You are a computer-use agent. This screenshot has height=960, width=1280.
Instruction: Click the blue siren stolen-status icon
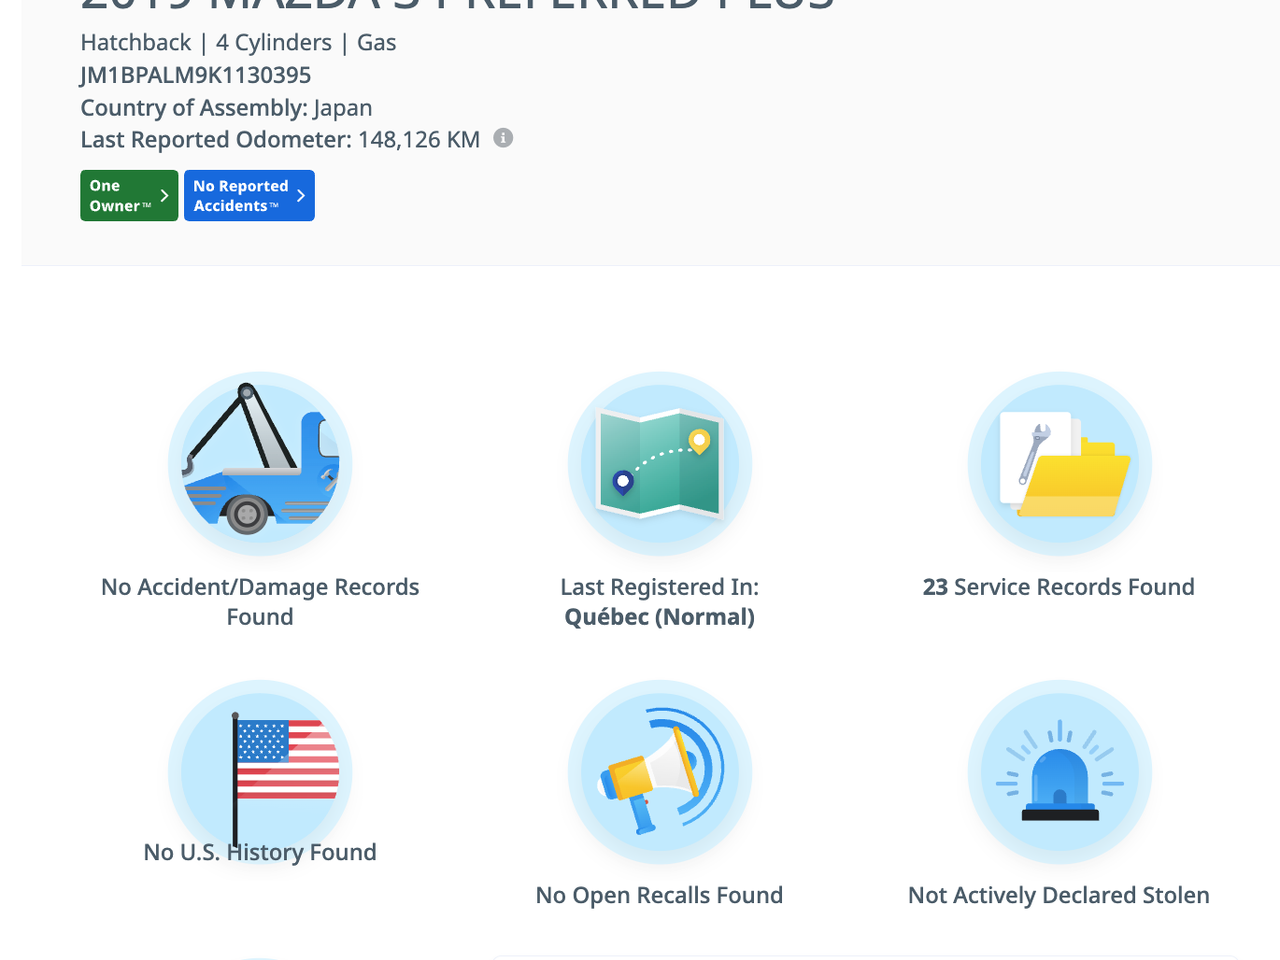[x=1059, y=772]
